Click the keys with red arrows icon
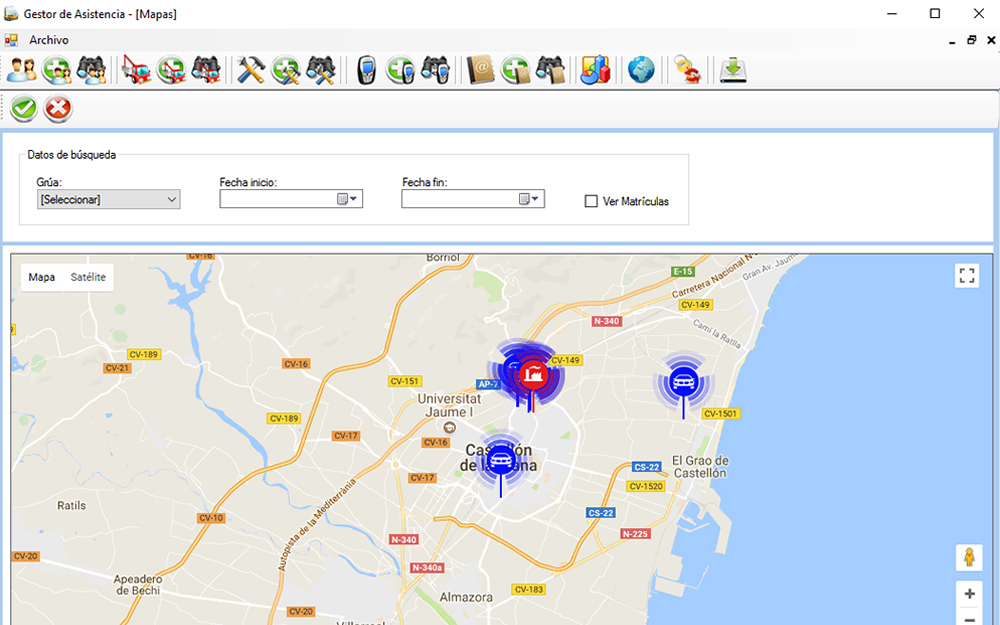Image resolution: width=1000 pixels, height=625 pixels. click(687, 70)
